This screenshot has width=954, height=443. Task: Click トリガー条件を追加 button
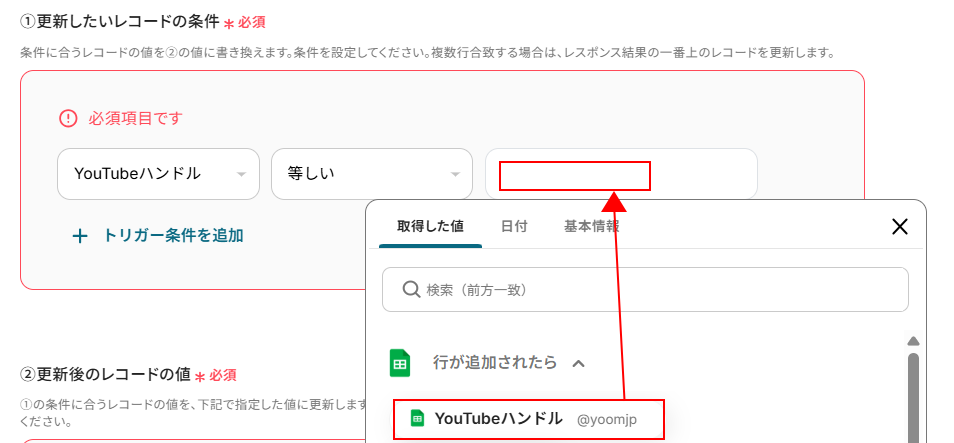tap(158, 235)
